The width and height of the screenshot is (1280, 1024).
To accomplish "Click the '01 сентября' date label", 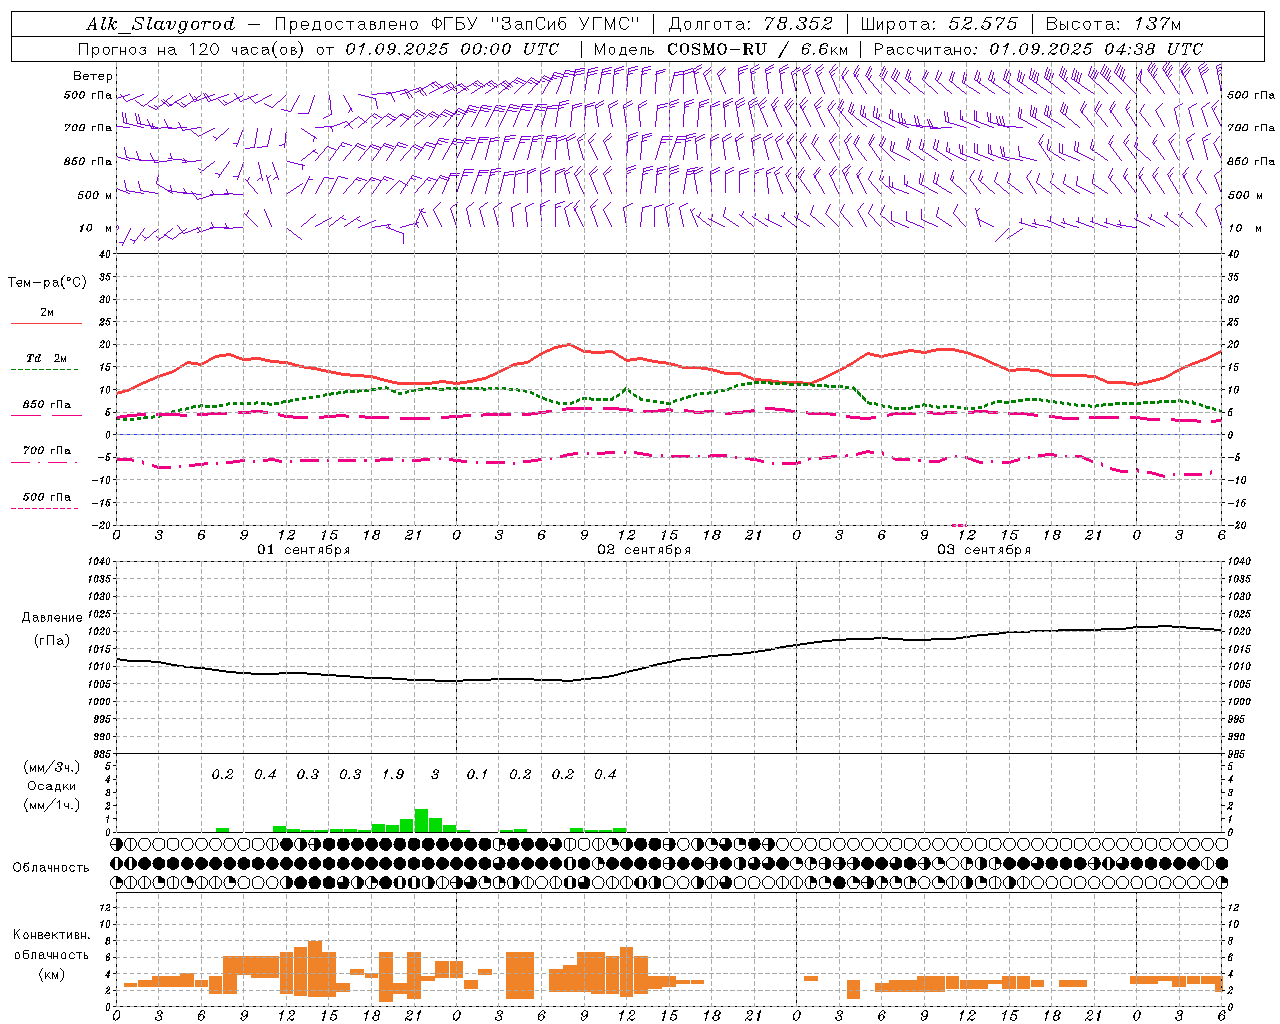I will click(x=304, y=550).
